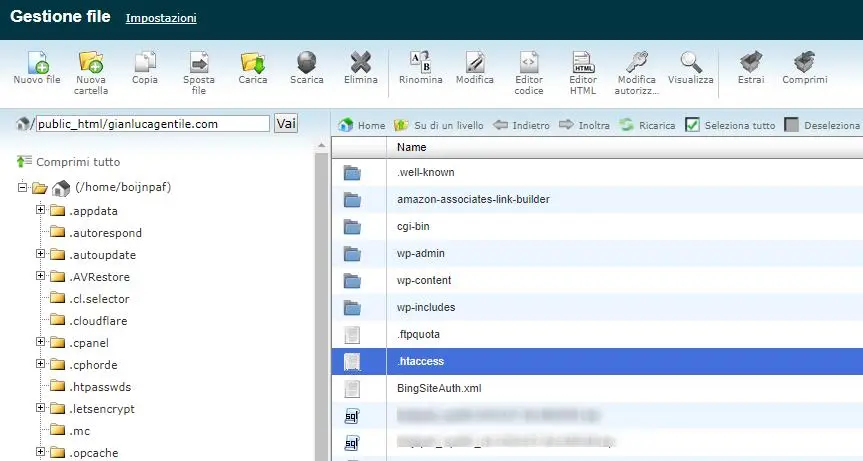Open the Carica upload tool

(x=253, y=68)
